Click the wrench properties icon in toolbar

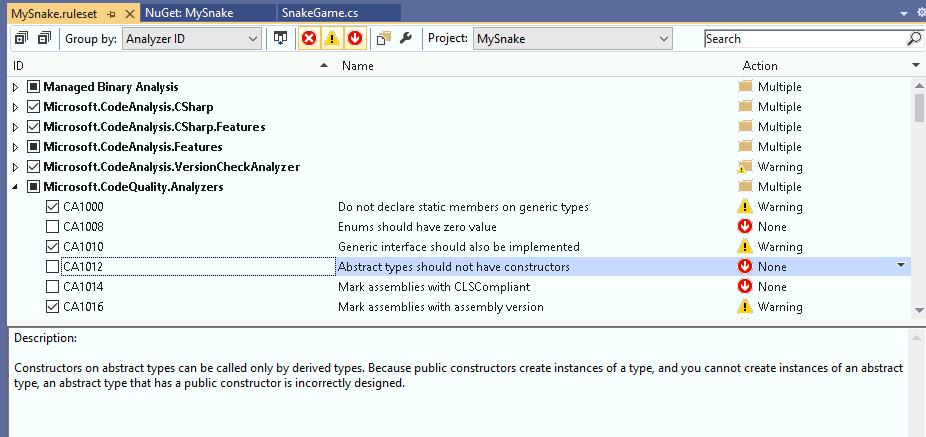[405, 39]
